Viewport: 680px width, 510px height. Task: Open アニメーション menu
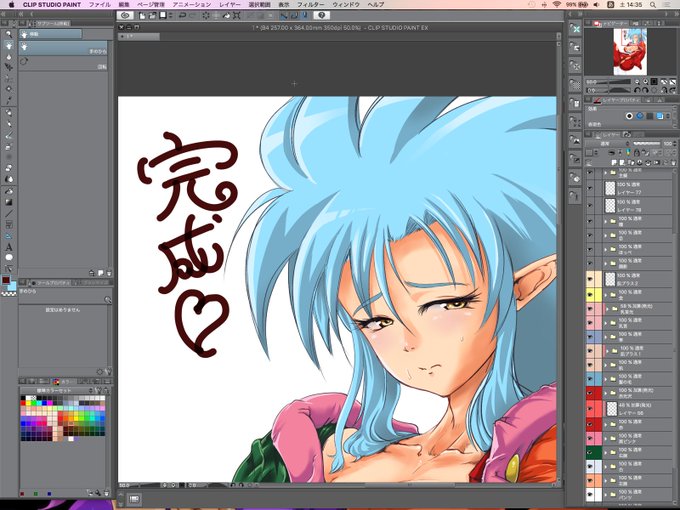pos(192,4)
